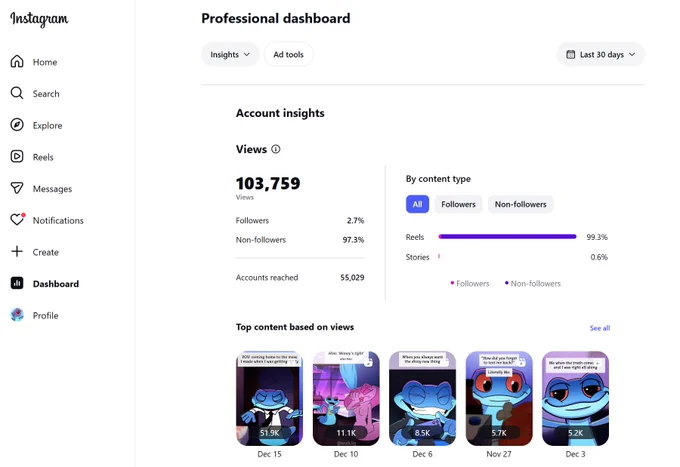Click the See all link

(x=600, y=328)
